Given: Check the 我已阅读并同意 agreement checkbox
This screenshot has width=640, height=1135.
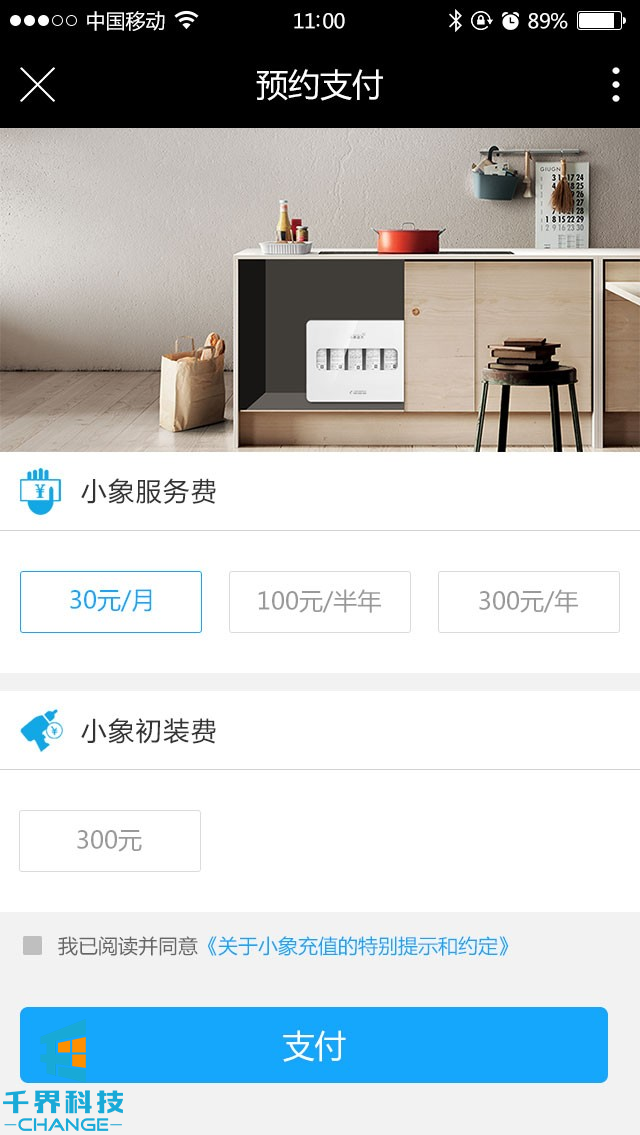Looking at the screenshot, I should click(33, 945).
